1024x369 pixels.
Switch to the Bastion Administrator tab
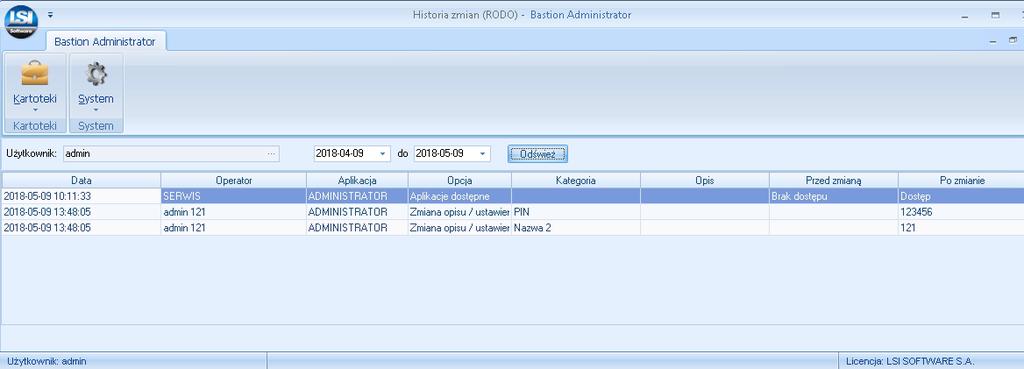[105, 41]
